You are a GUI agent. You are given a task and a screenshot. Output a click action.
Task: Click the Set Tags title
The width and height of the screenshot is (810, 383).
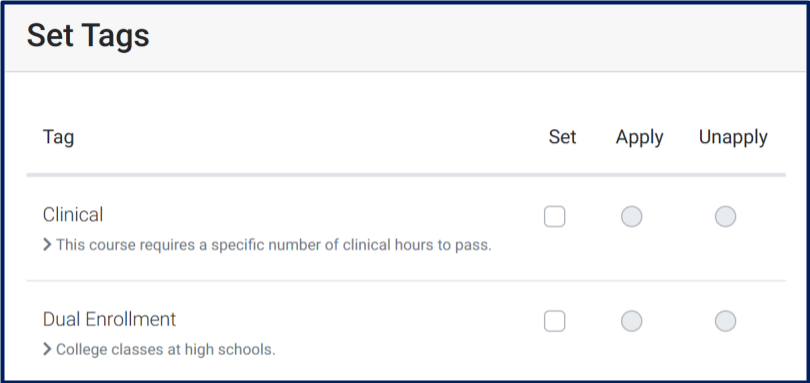coord(88,36)
